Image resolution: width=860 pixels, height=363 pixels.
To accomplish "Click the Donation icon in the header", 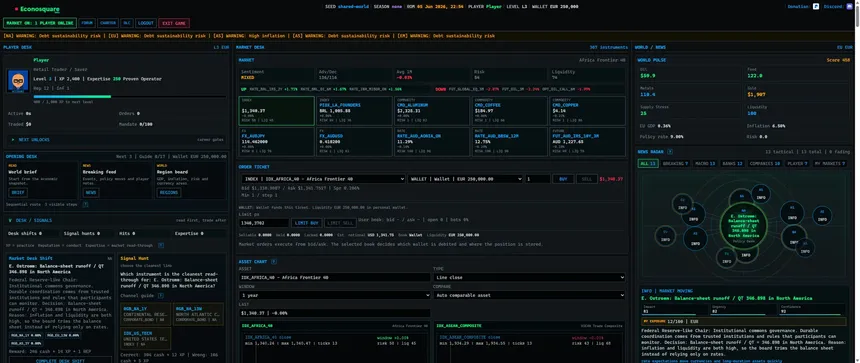I will point(816,7).
